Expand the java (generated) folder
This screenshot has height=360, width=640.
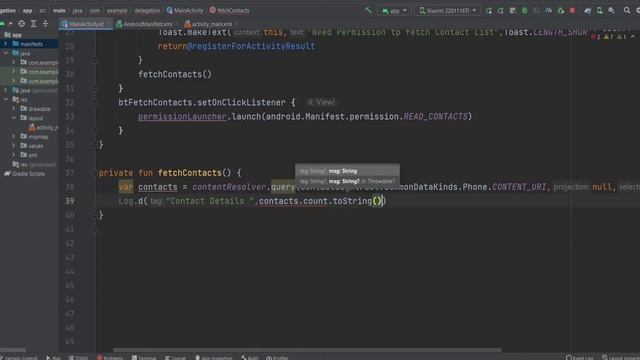tap(5, 90)
